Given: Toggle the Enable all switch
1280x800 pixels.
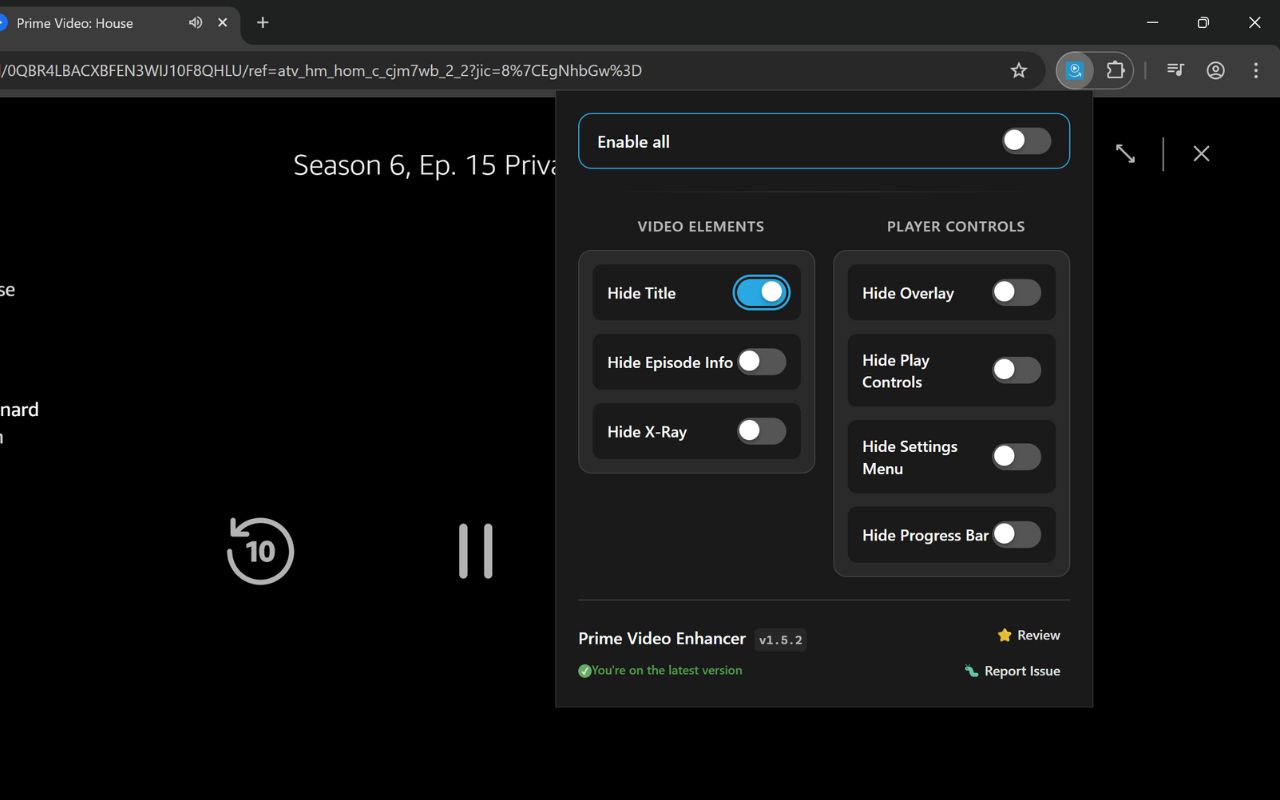Looking at the screenshot, I should [1027, 141].
